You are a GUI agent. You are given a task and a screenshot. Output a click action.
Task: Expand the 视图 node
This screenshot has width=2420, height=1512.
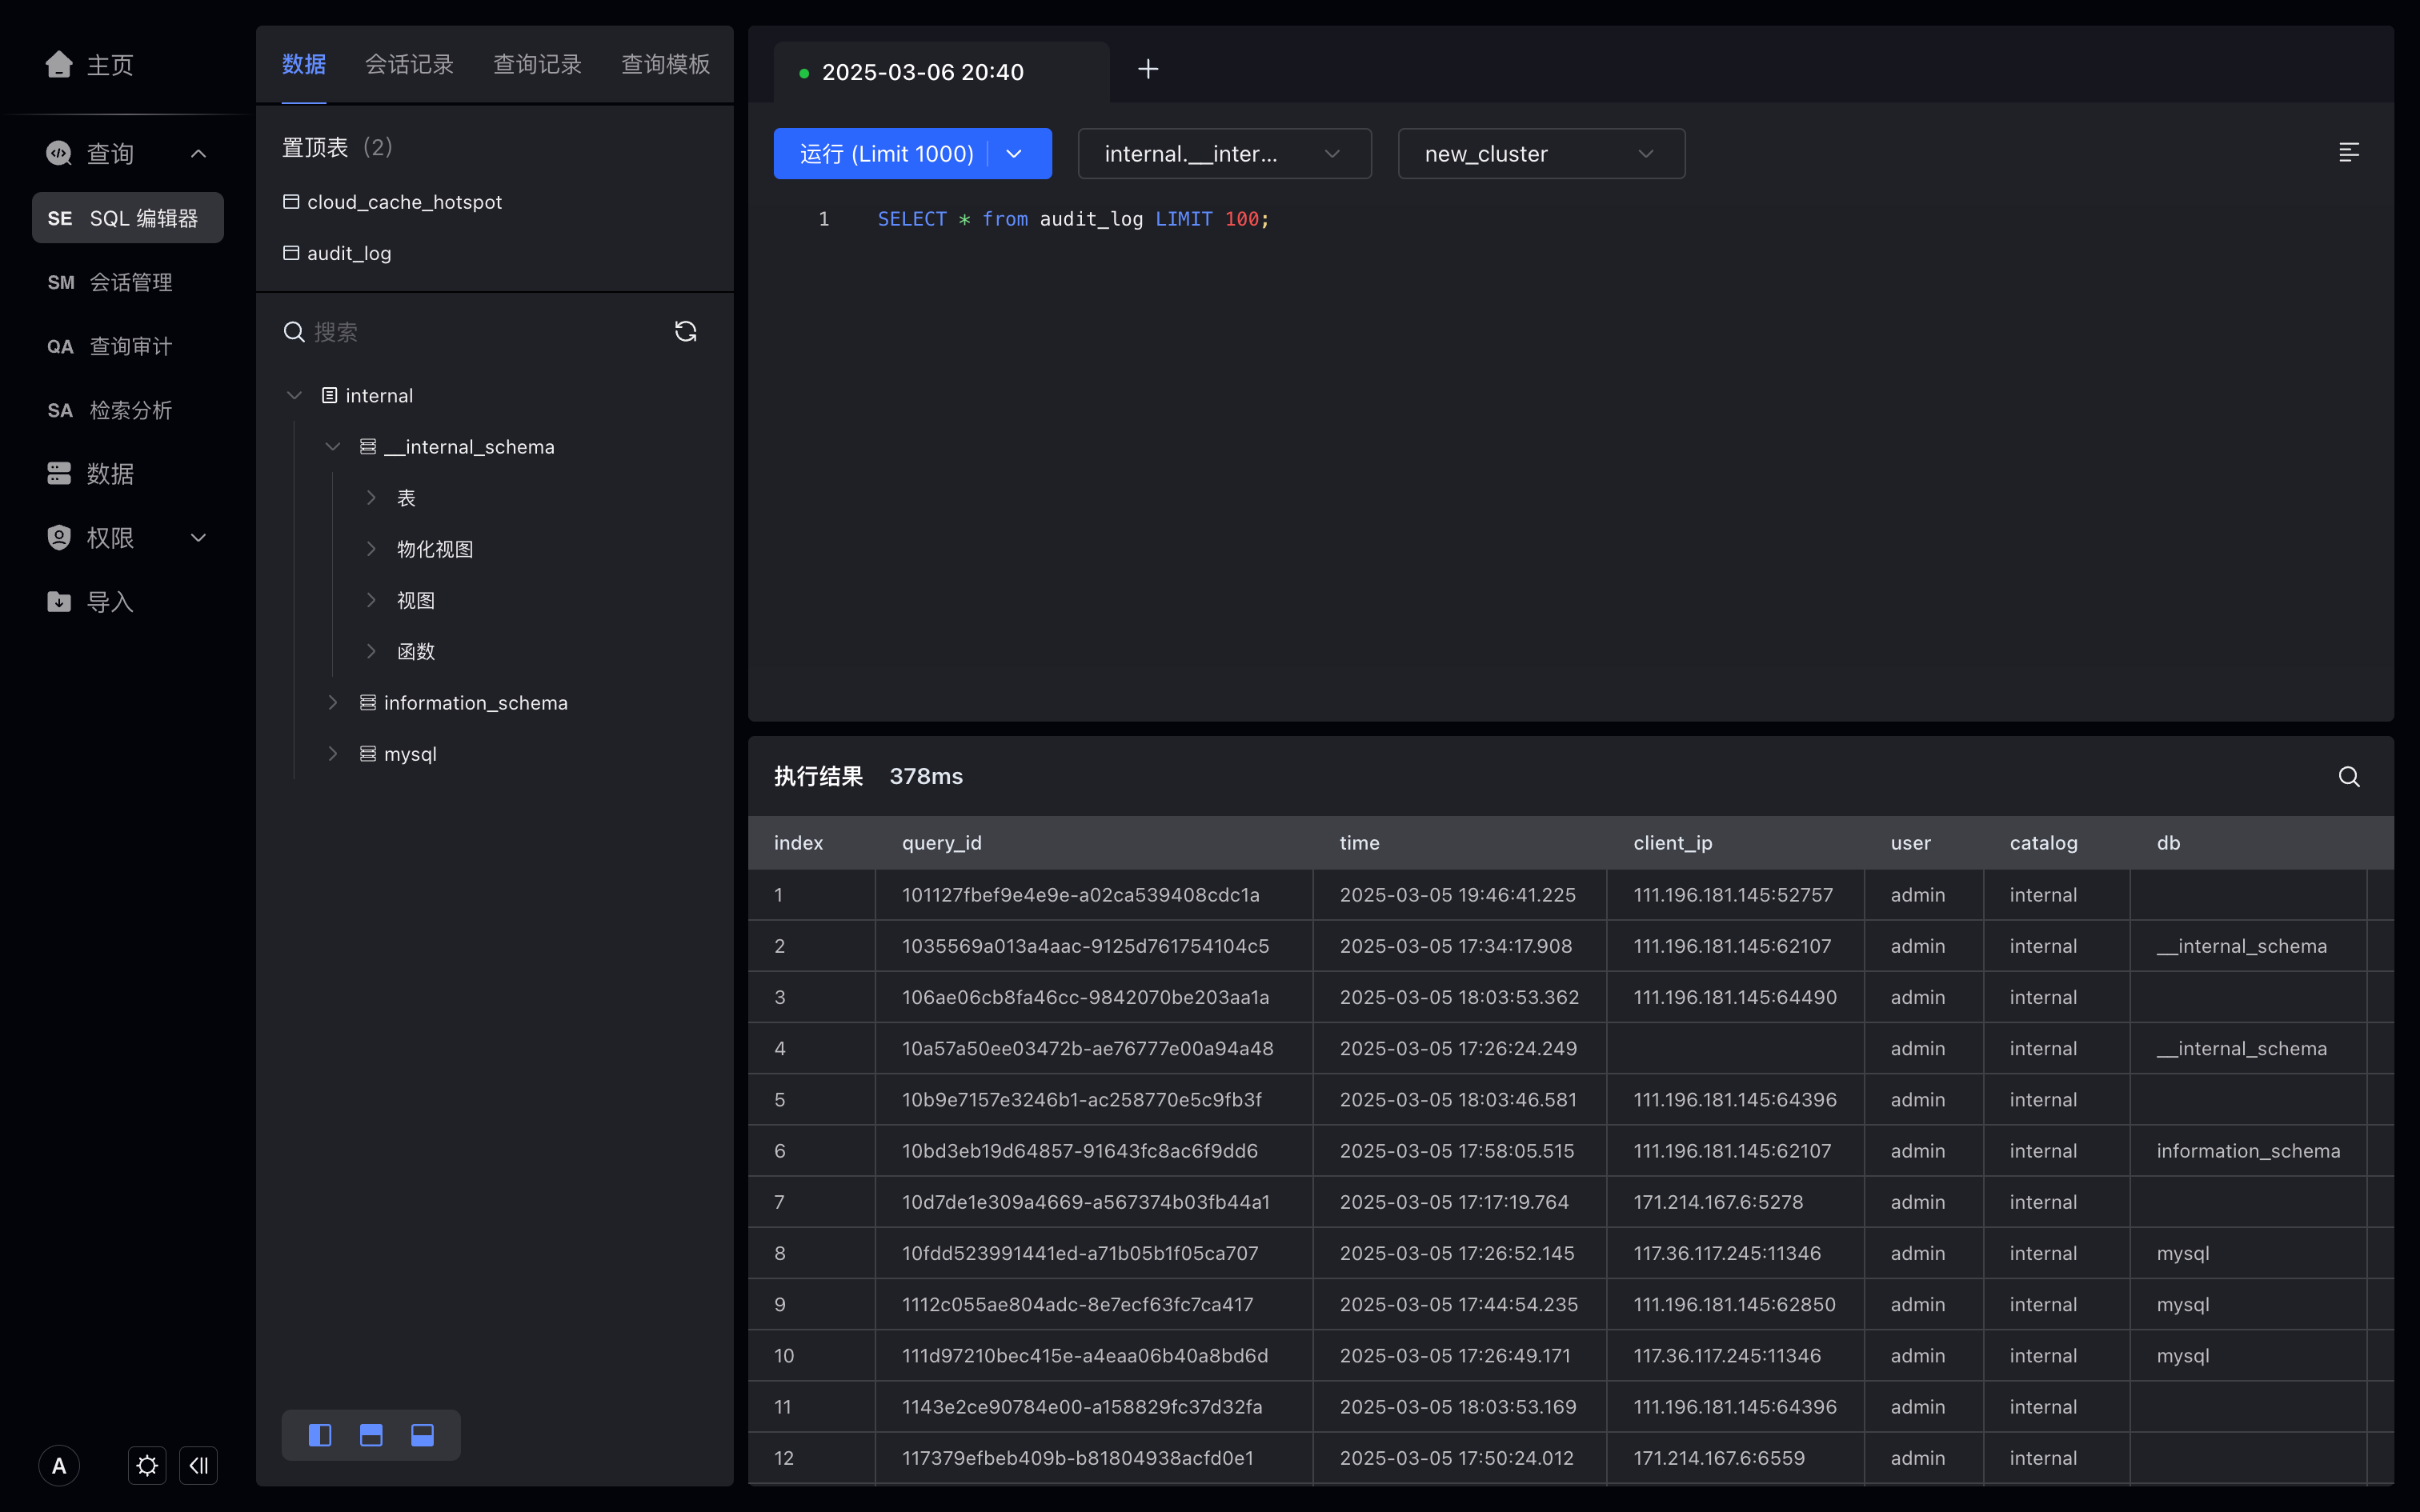(x=371, y=600)
